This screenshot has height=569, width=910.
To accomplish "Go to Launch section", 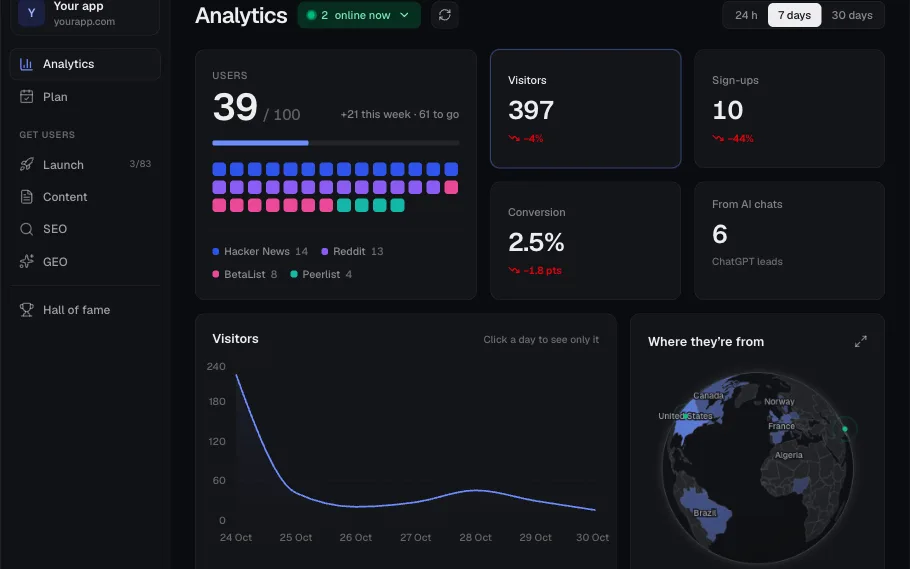I will (85, 164).
